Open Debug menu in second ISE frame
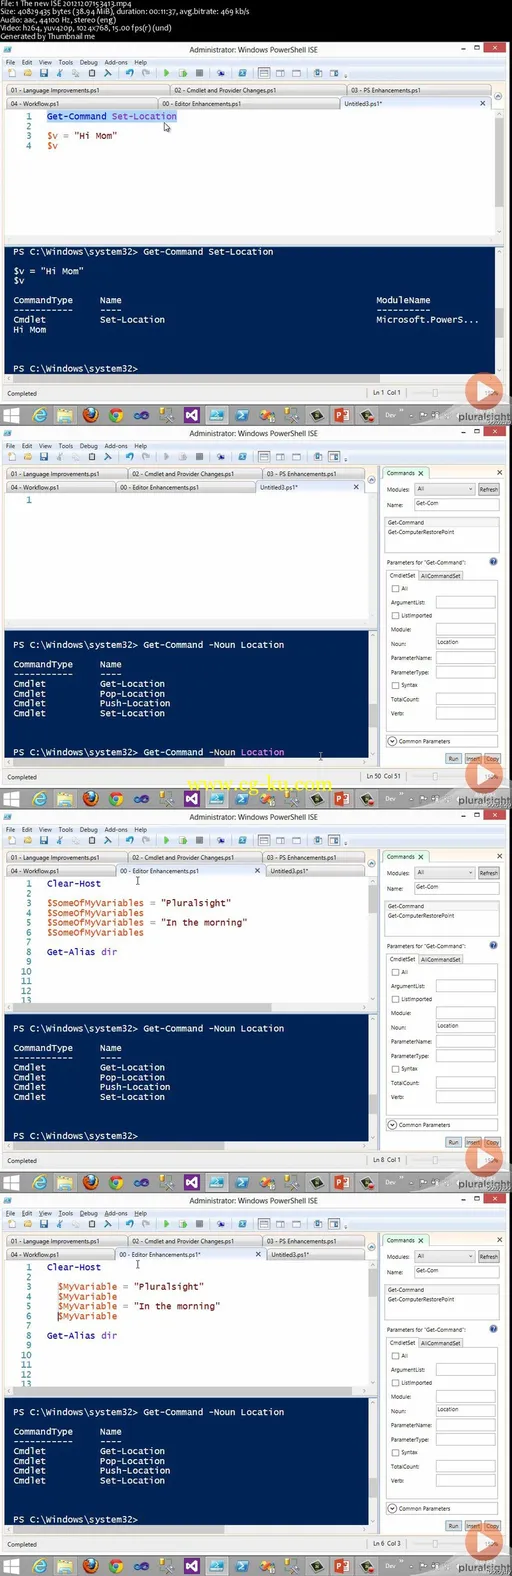Screen dimensions: 512x1576 [89, 446]
